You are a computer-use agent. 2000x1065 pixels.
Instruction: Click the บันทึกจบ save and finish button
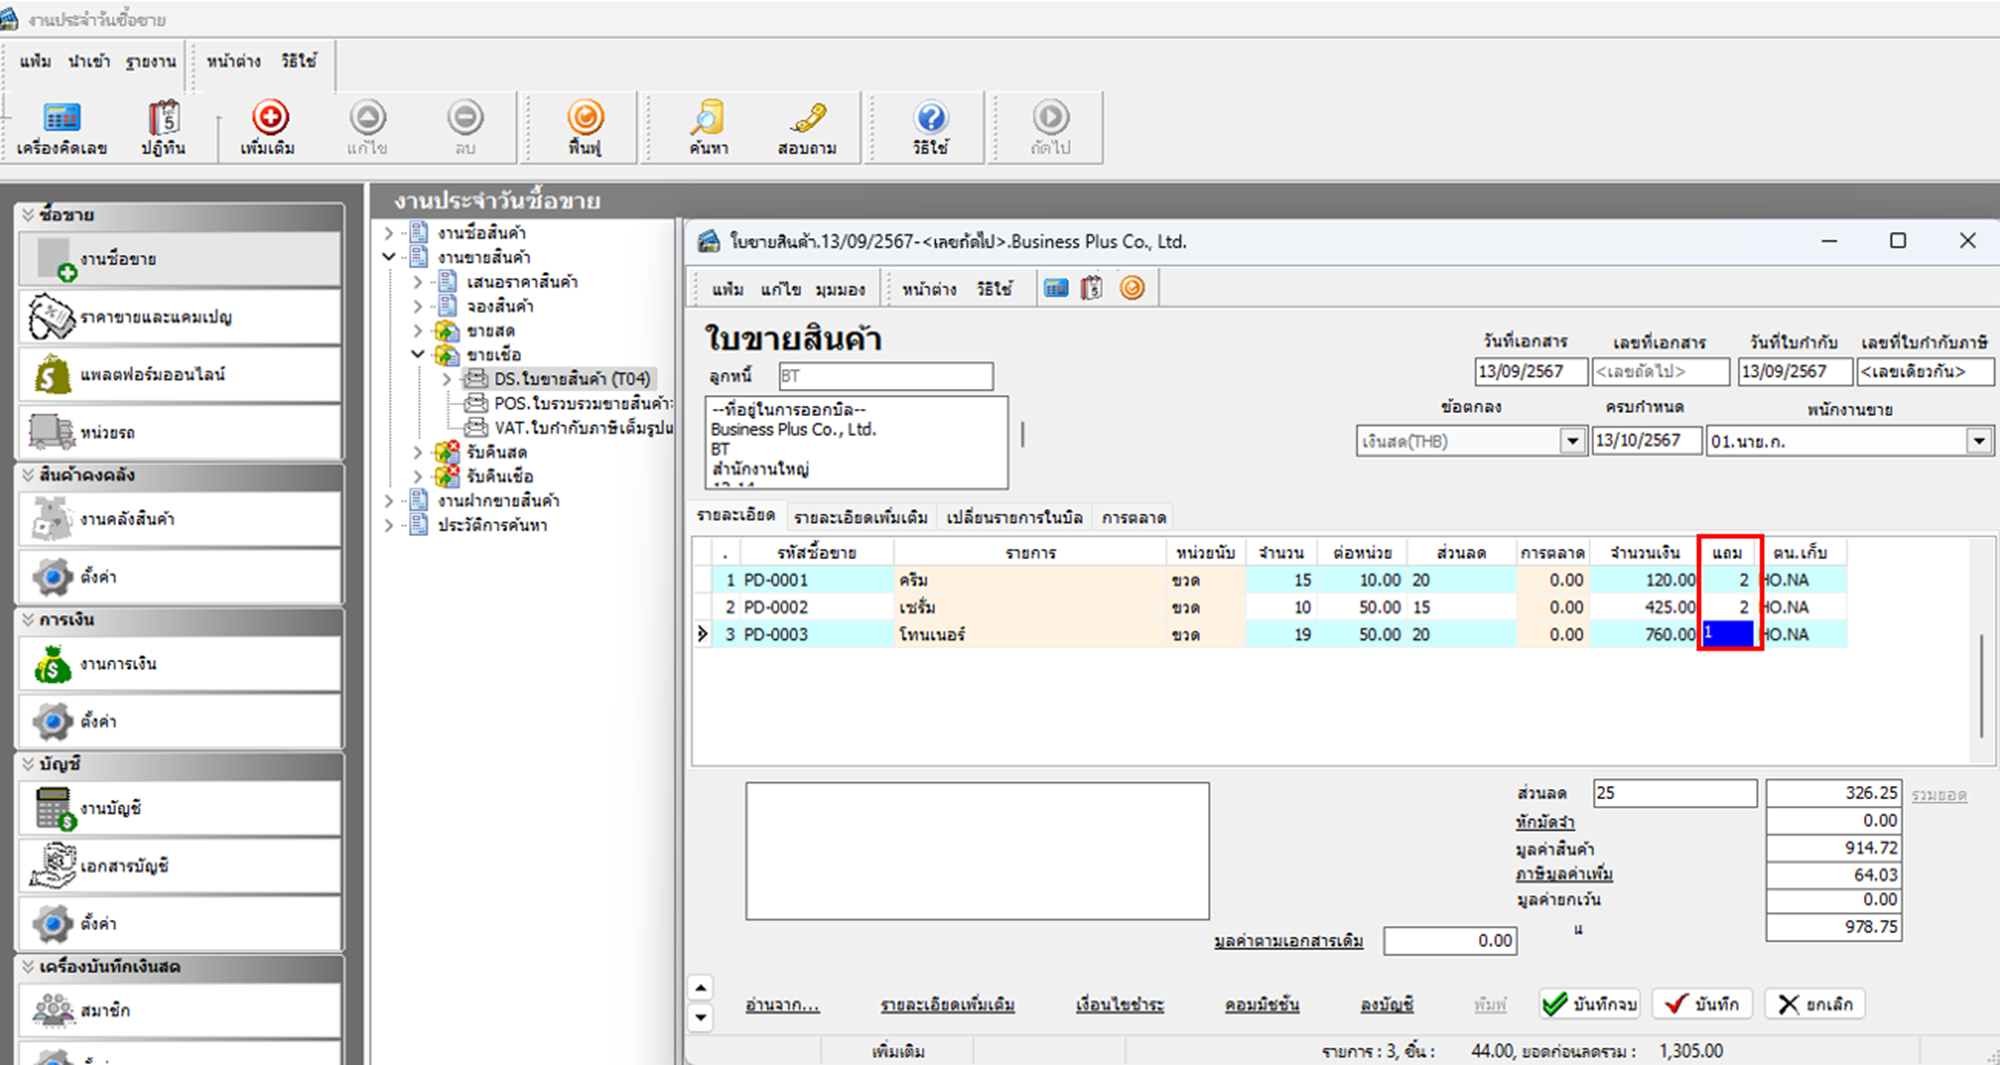click(1589, 1004)
